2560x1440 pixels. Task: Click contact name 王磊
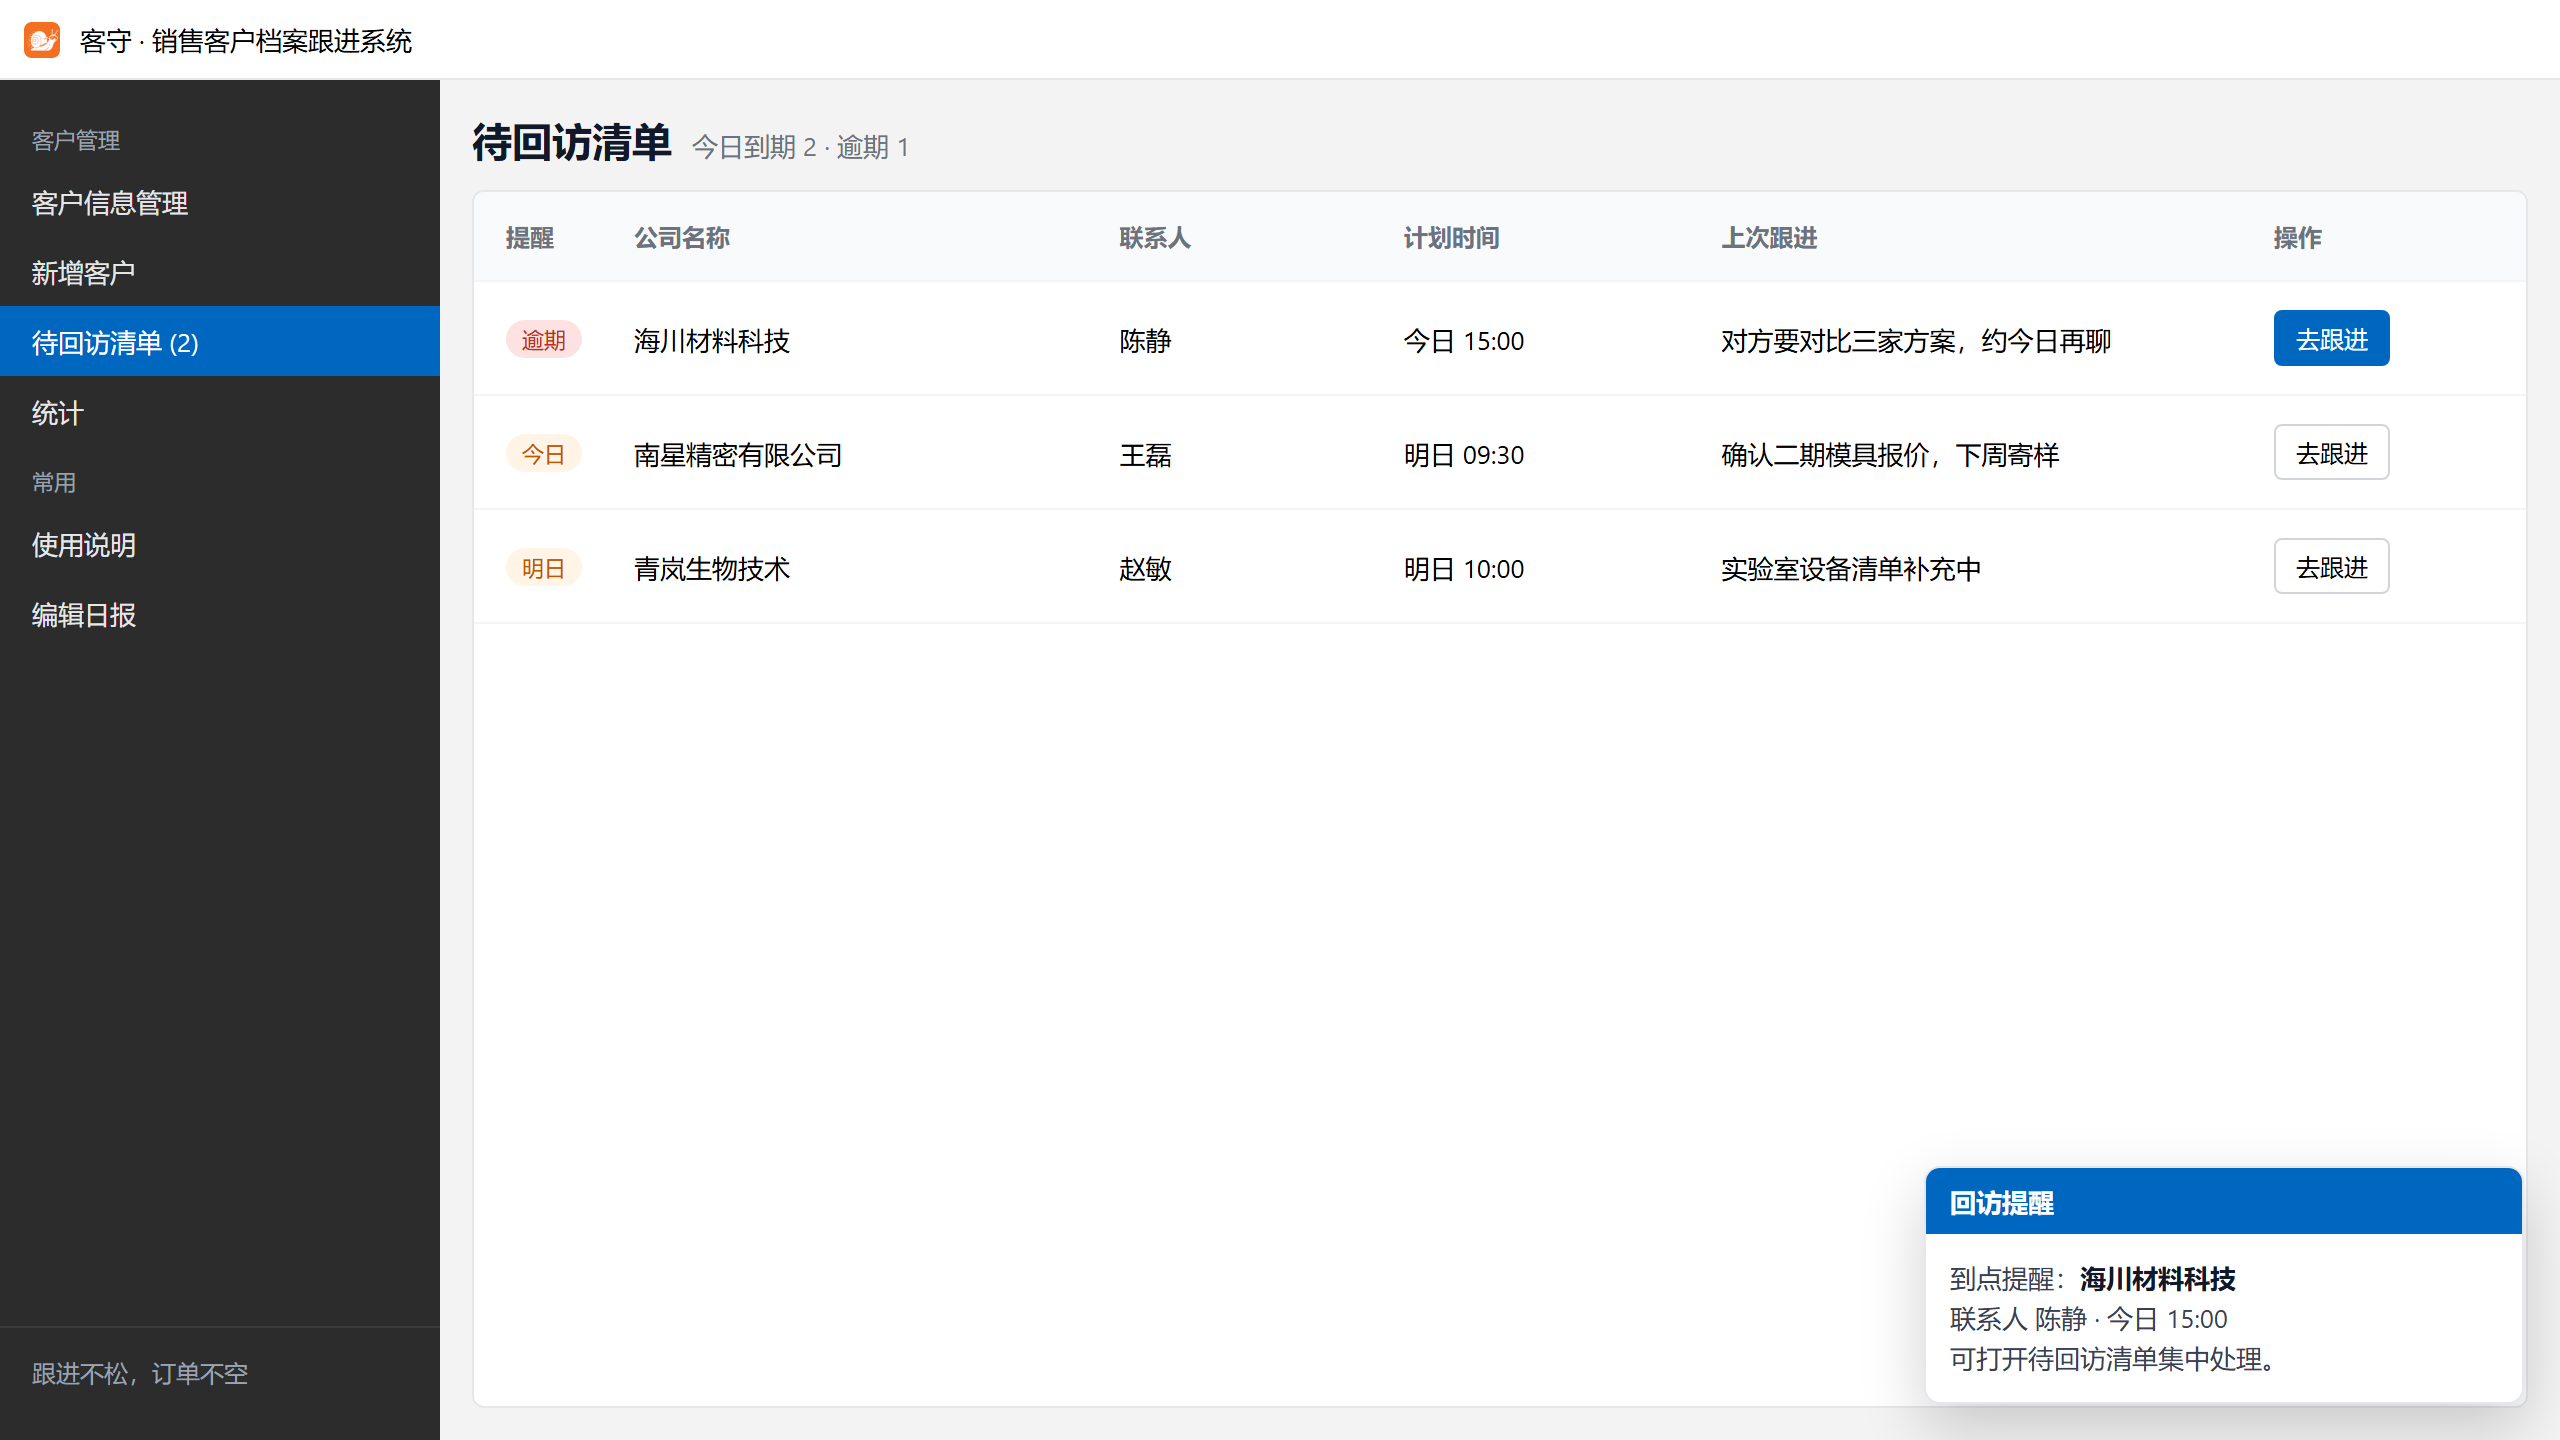coord(1145,455)
